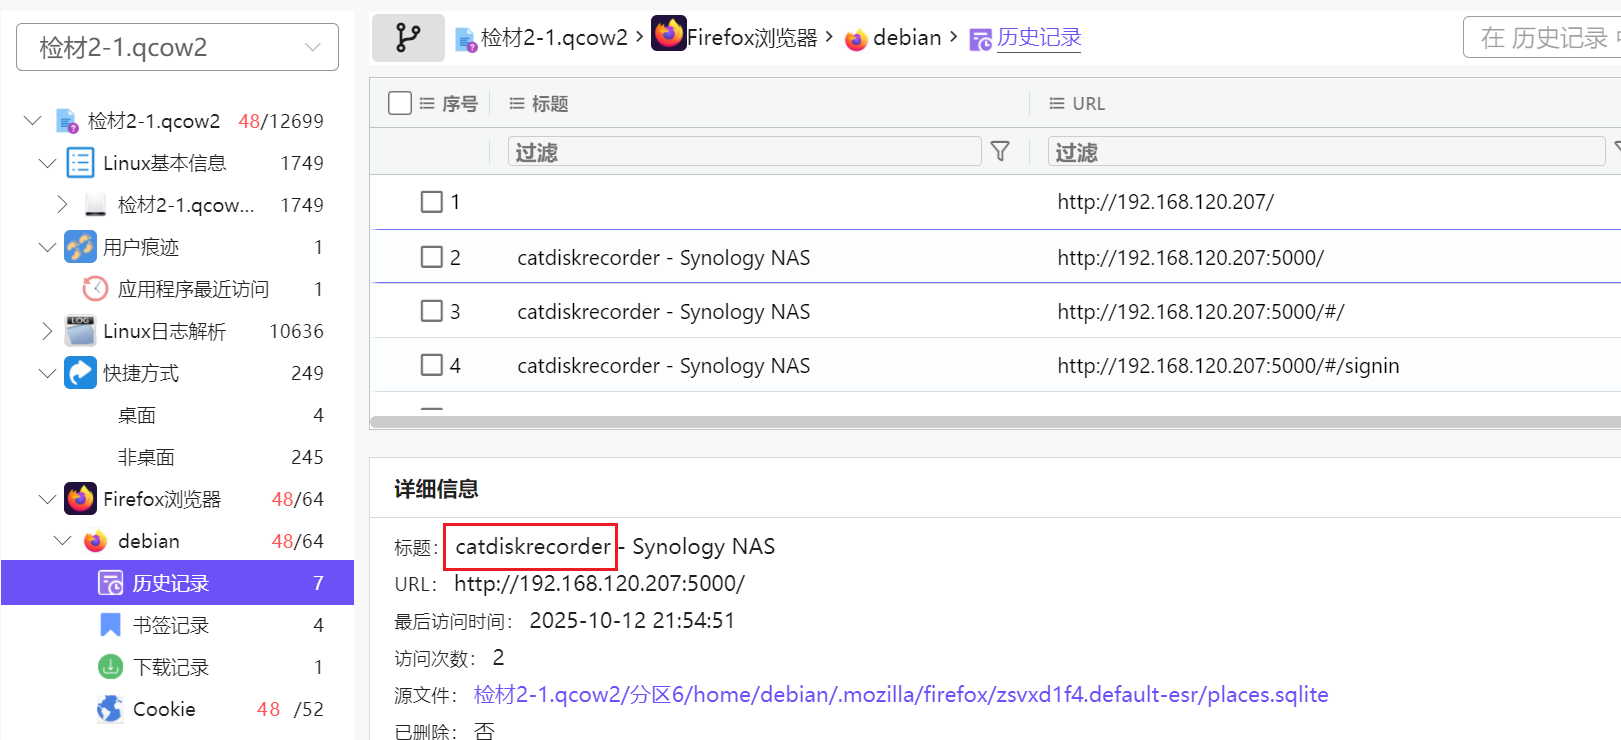Toggle the select-all checkbox in header
This screenshot has width=1621, height=740.
[x=400, y=103]
